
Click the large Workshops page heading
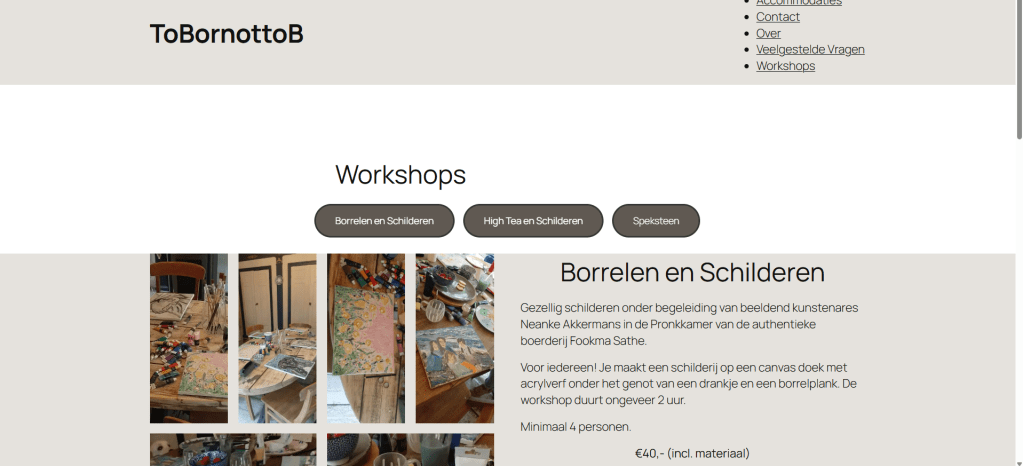(400, 175)
